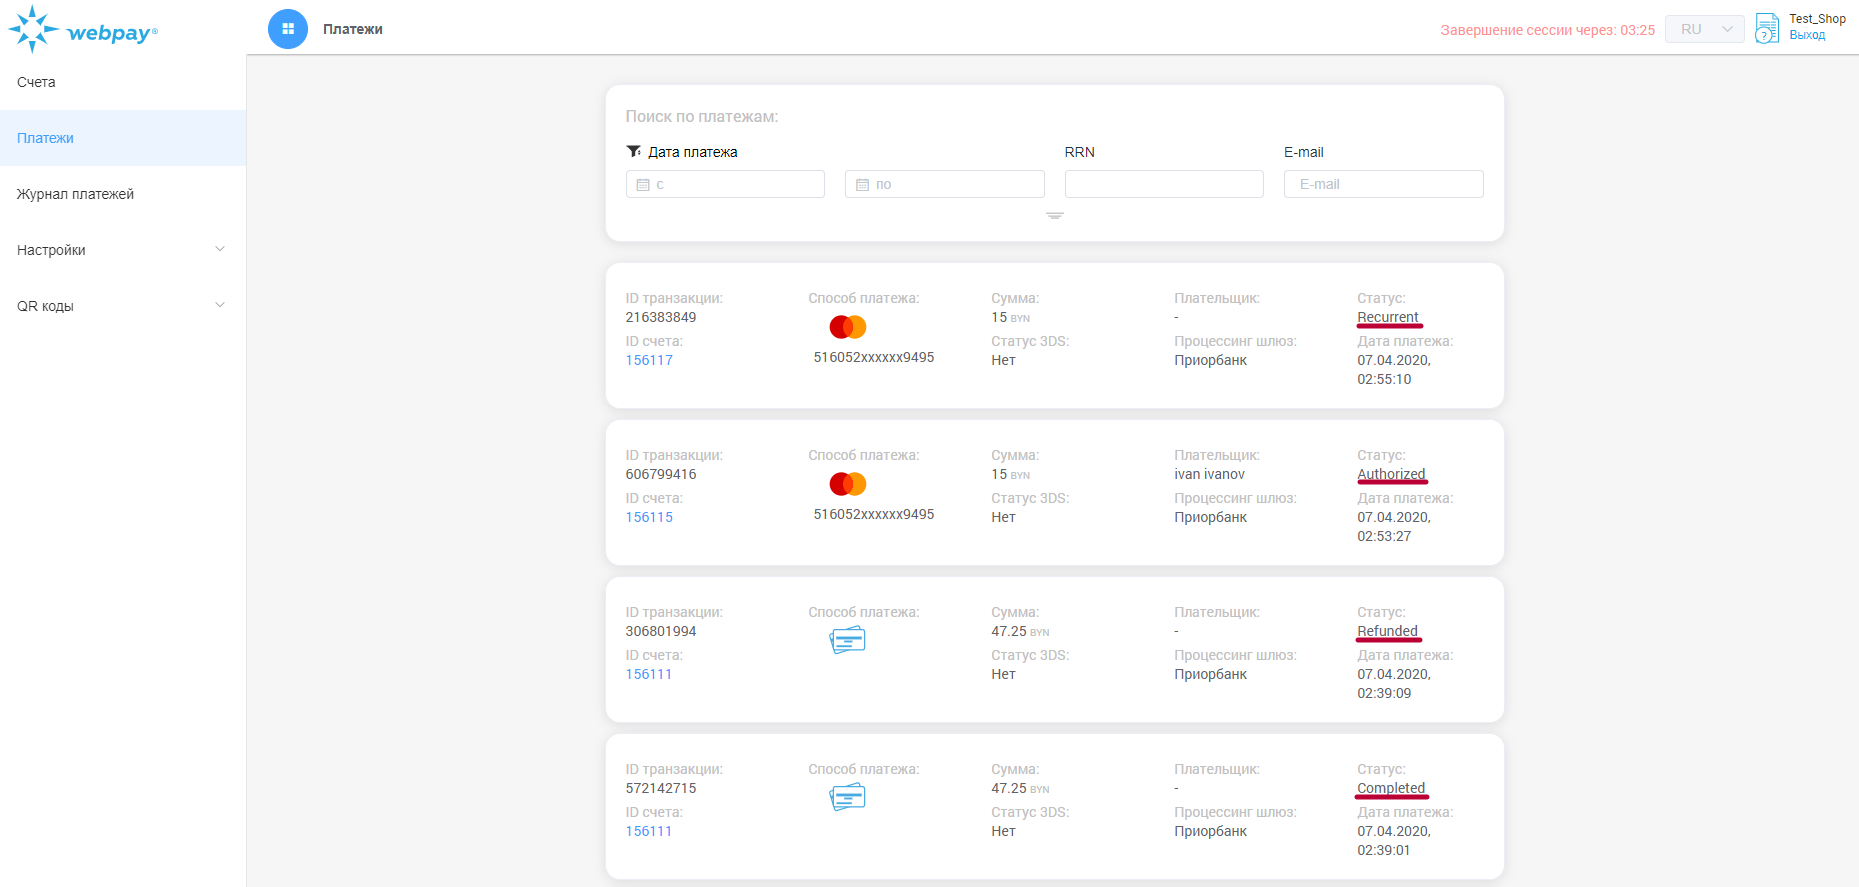
Task: Click card icon for transaction 572142715
Action: tap(847, 797)
